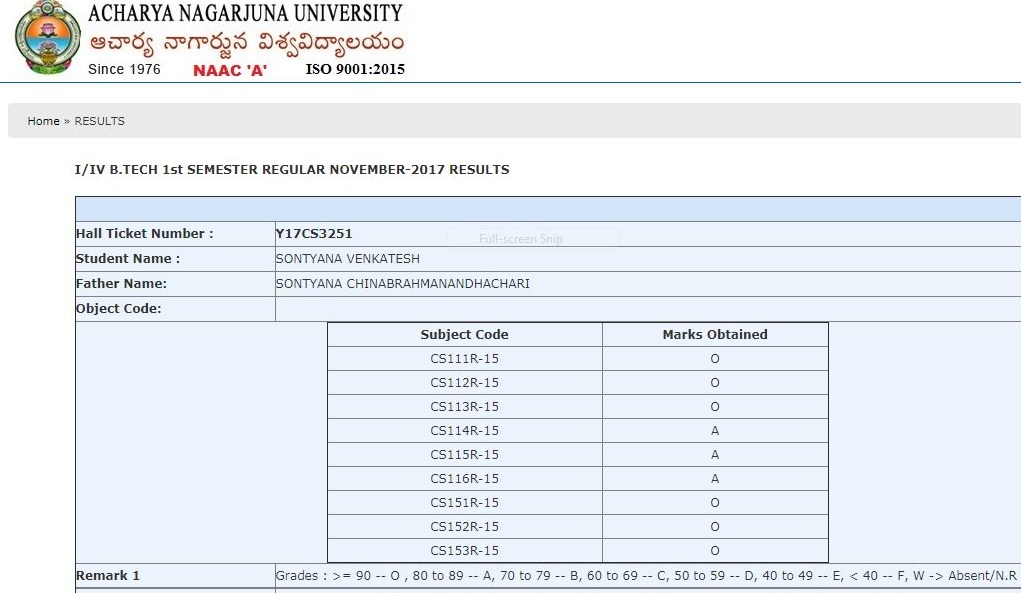
Task: Click the Telugu university name text
Action: click(247, 44)
